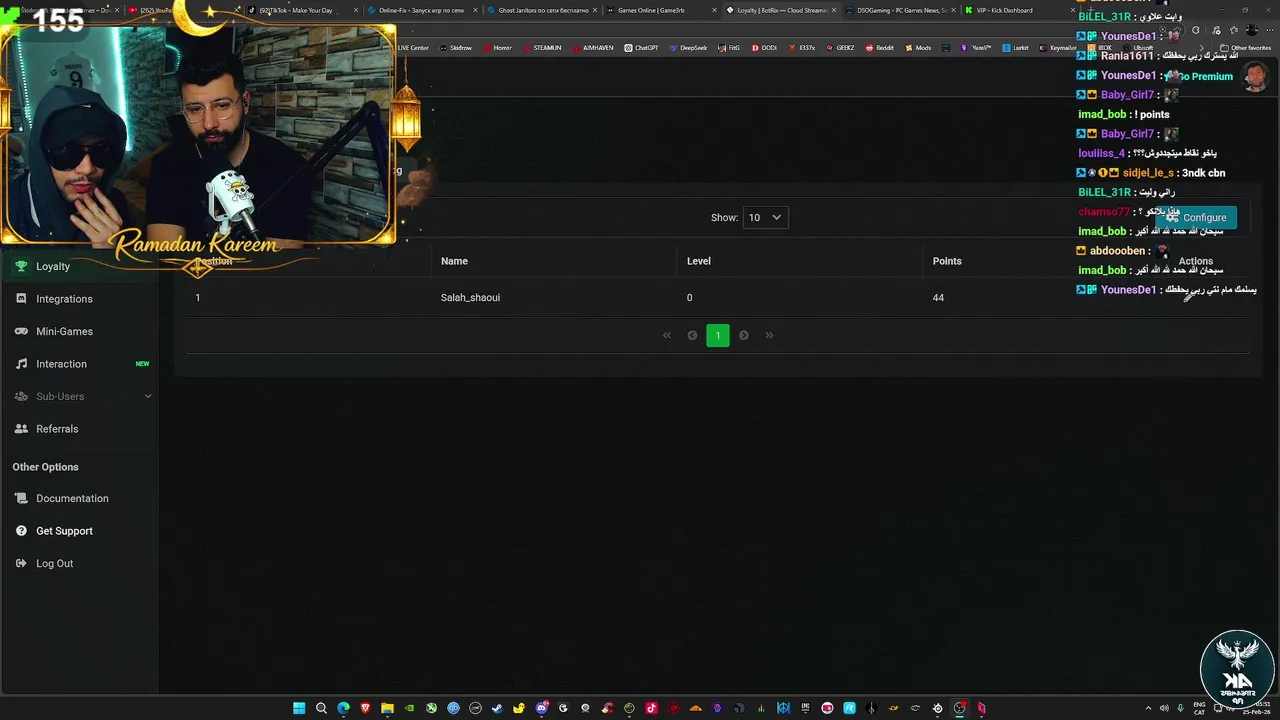Screen dimensions: 1280x720
Task: Click the Log Out link
Action: (80, 563)
